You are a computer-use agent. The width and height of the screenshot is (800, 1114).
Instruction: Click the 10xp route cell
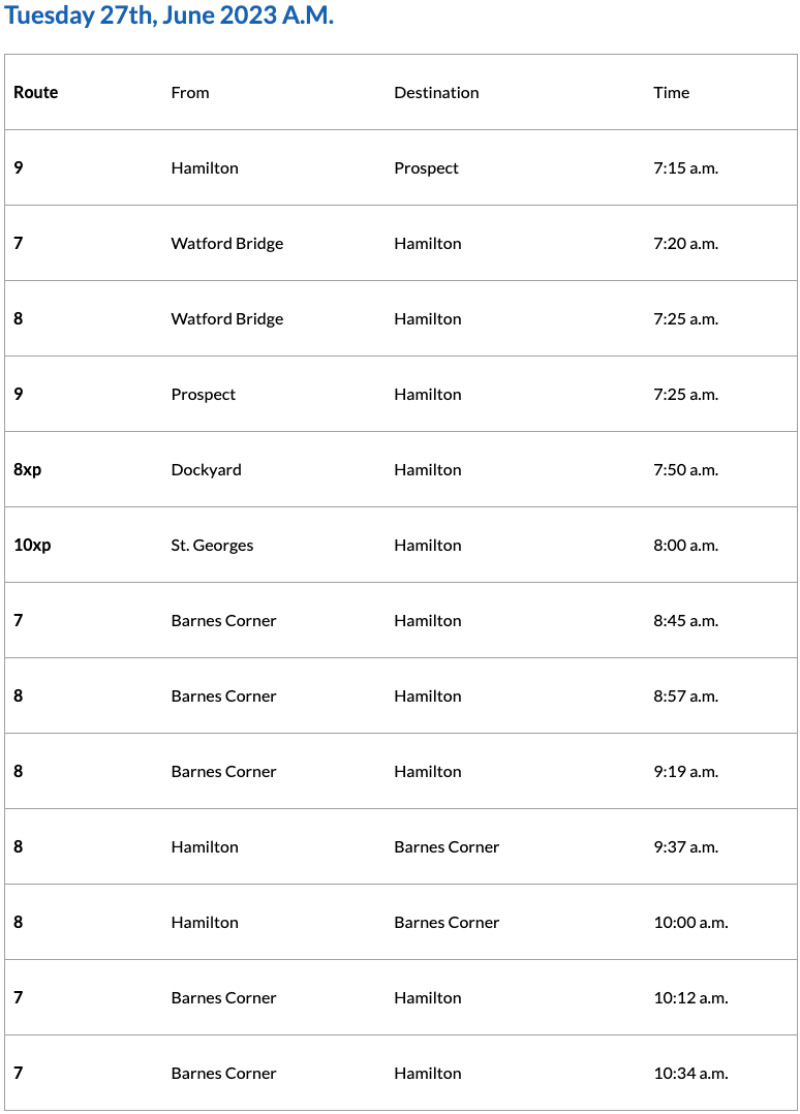click(x=32, y=545)
